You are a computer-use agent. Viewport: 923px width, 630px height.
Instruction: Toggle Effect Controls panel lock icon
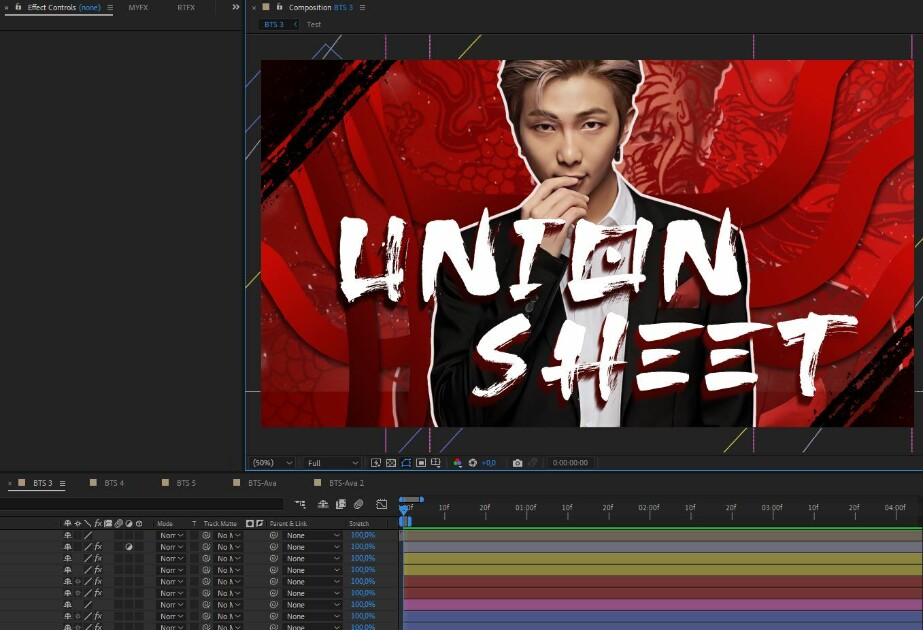tap(18, 7)
